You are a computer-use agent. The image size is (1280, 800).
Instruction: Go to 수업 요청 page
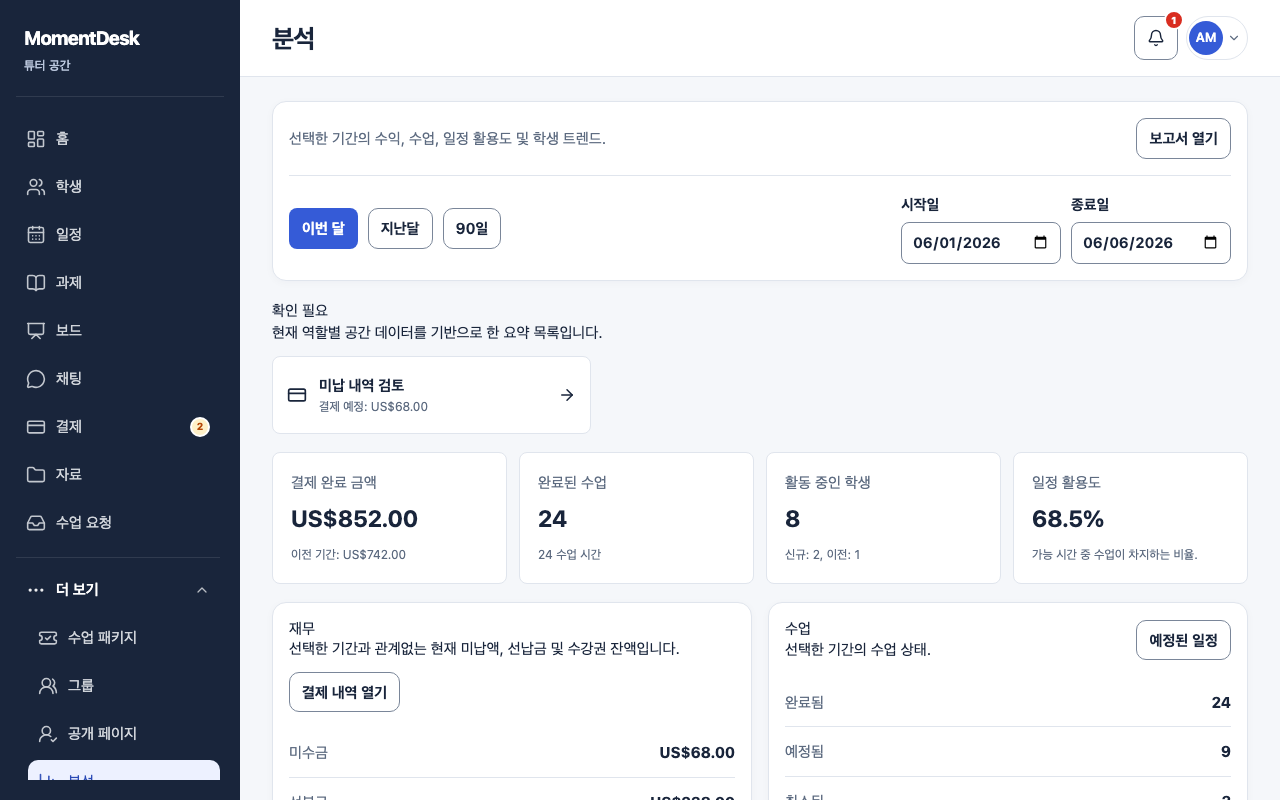pos(120,523)
